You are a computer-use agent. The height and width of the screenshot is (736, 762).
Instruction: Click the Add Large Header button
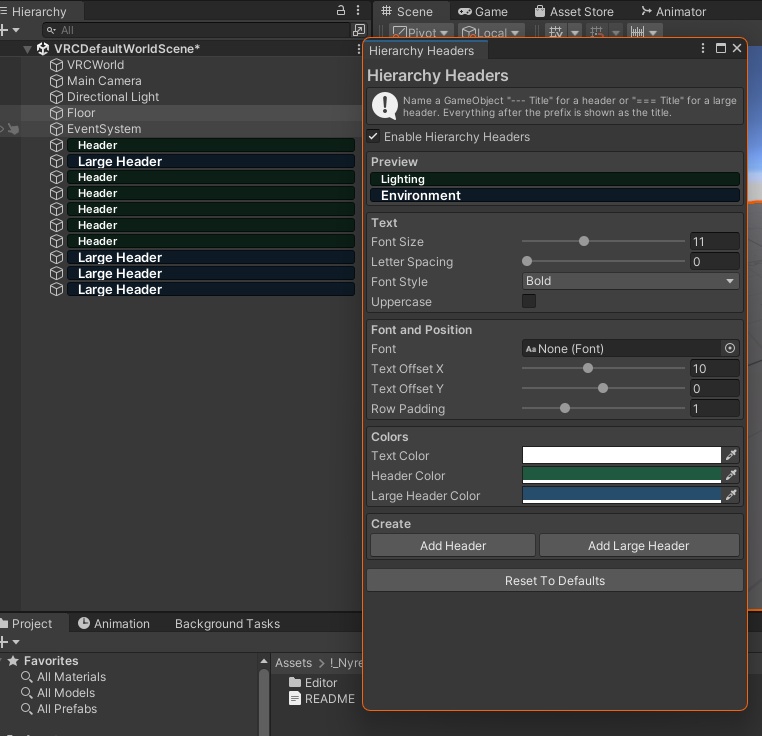tap(639, 545)
